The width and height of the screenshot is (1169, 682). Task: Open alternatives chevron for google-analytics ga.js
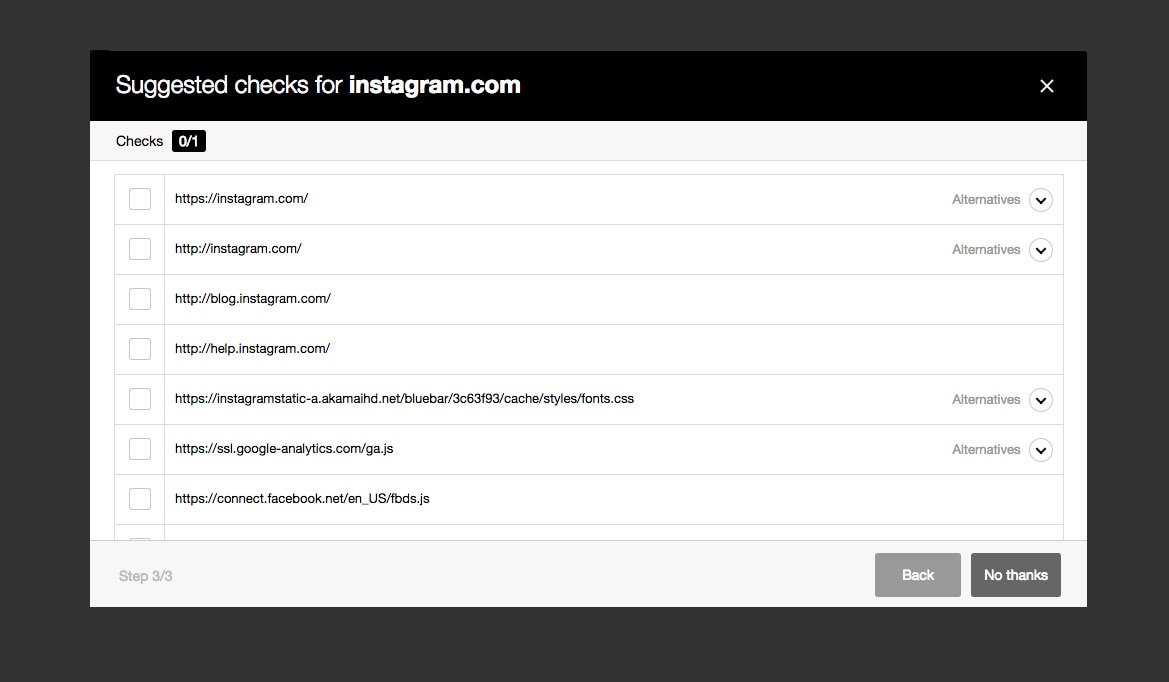[1040, 449]
